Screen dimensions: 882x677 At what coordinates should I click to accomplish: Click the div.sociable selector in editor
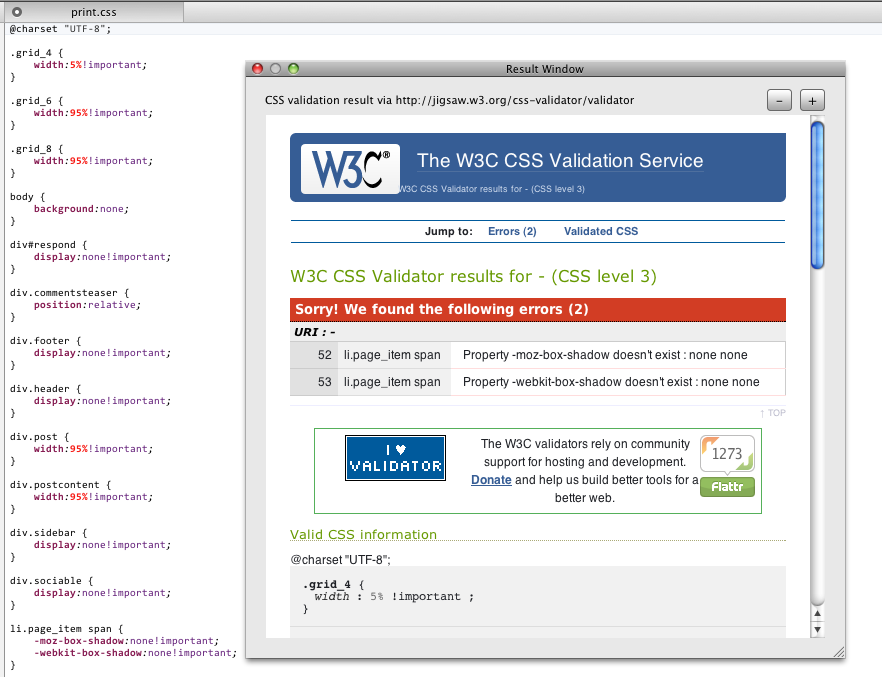[51, 580]
